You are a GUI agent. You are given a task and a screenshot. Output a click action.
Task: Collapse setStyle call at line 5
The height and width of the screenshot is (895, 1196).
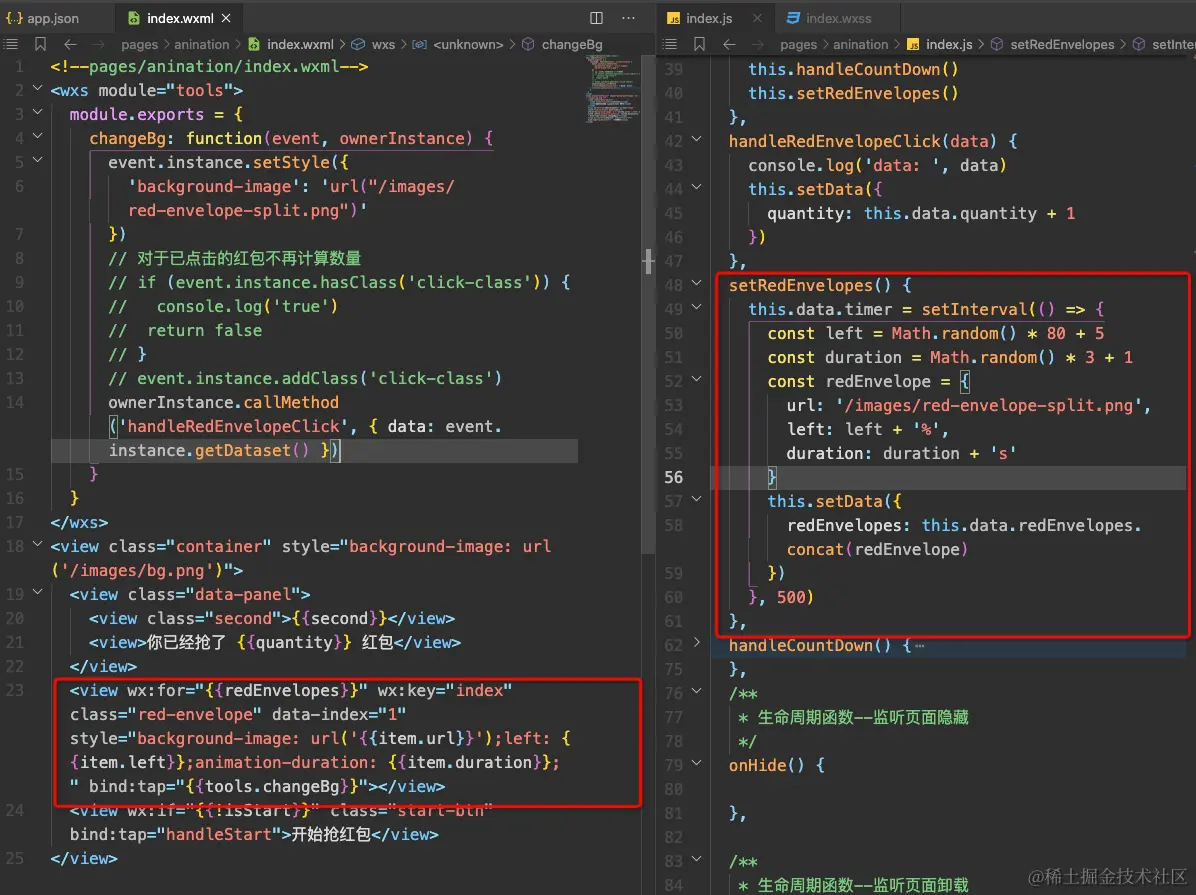click(37, 160)
